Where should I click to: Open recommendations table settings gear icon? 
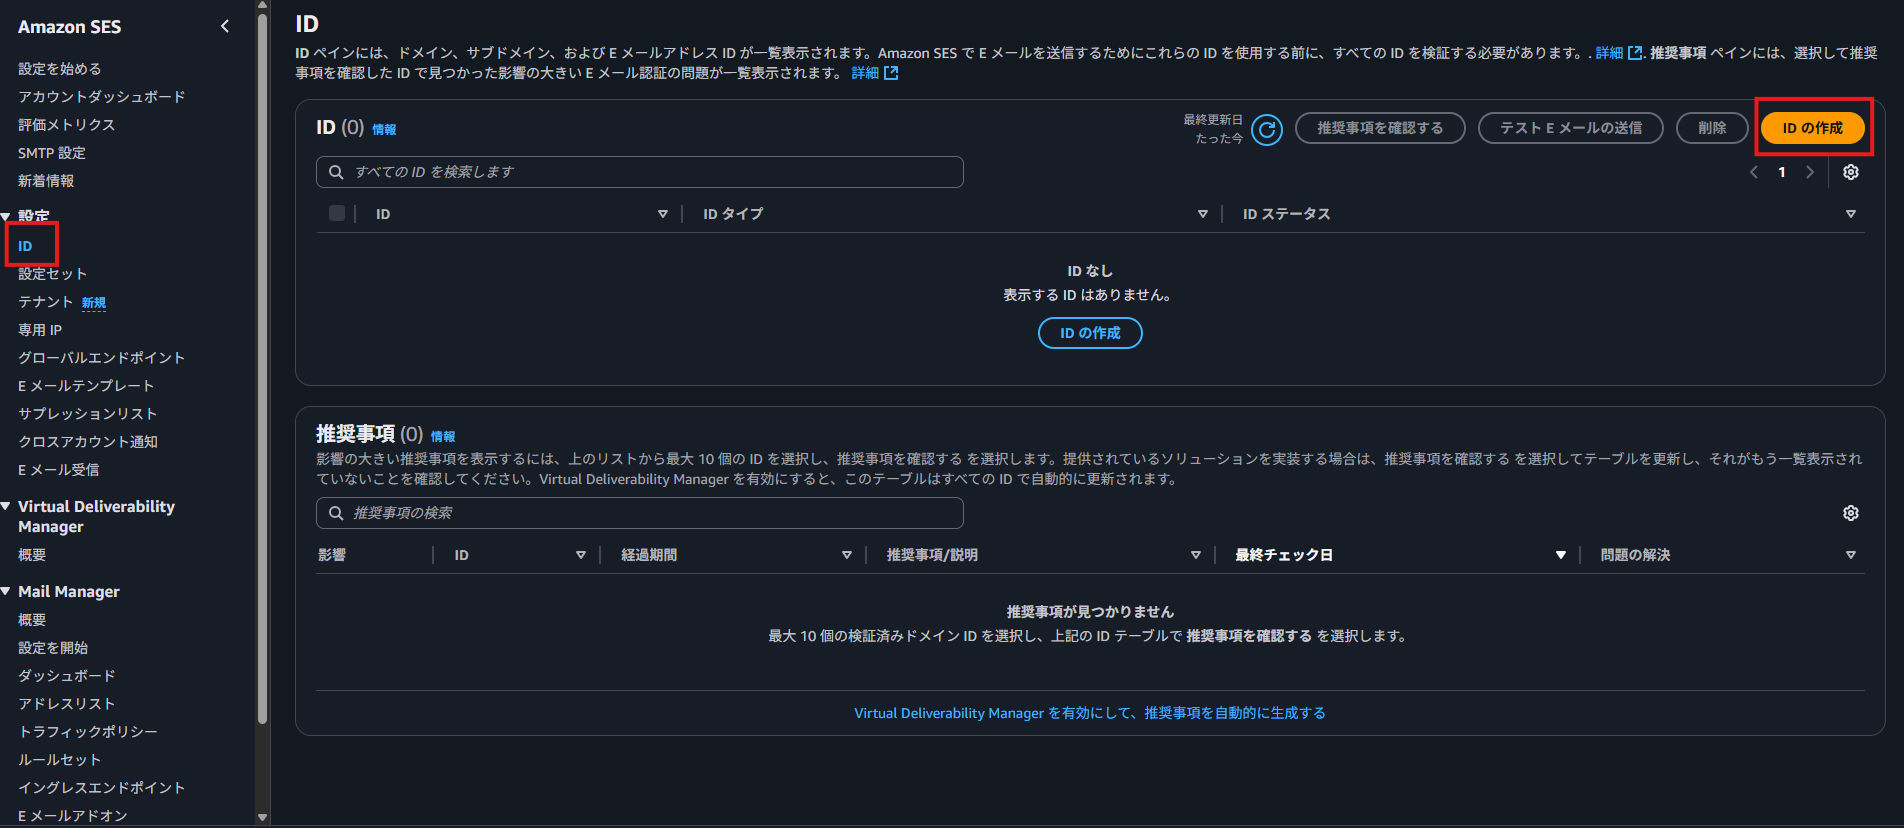1851,513
